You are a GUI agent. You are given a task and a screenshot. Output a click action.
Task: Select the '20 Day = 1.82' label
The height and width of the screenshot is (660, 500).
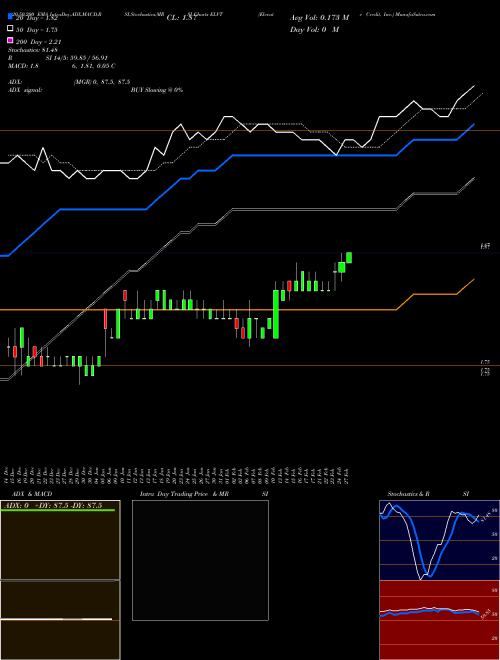click(x=36, y=19)
